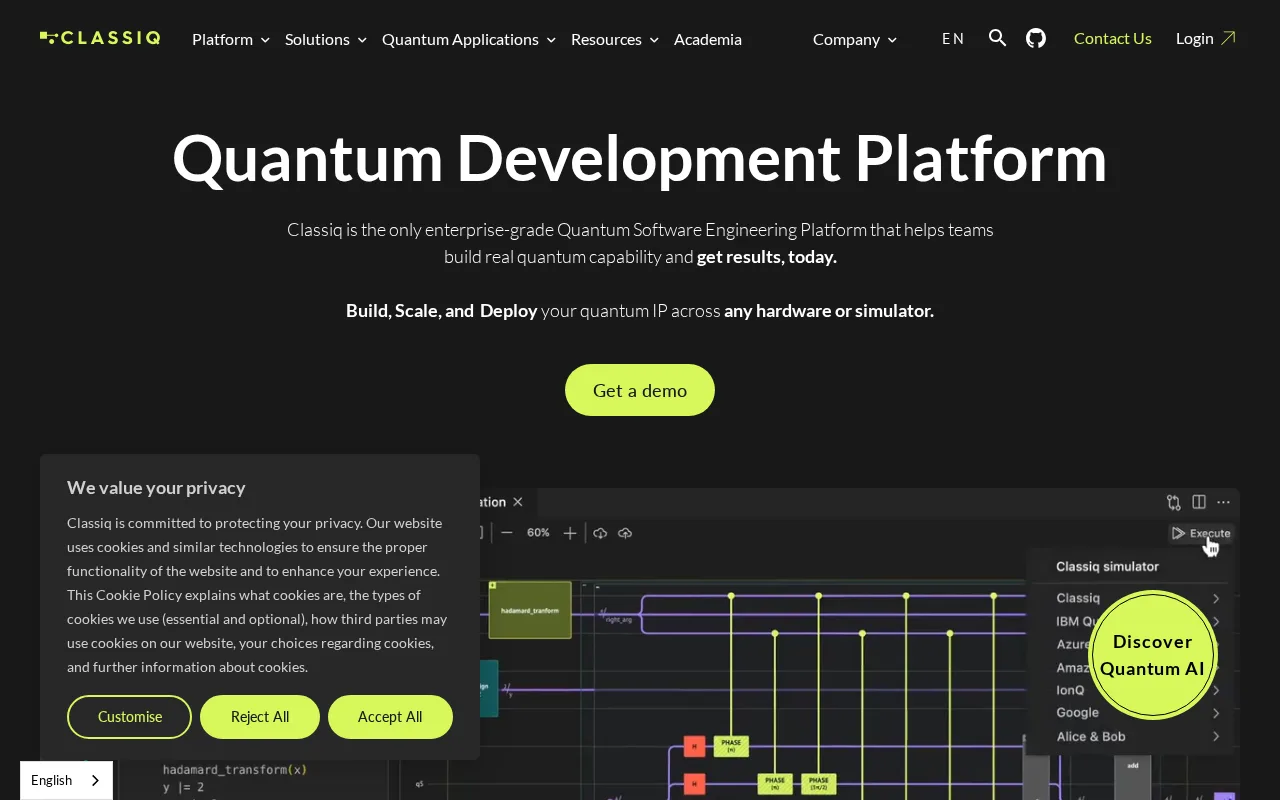This screenshot has width=1280, height=800.
Task: Click the Execute play button
Action: pos(1201,533)
